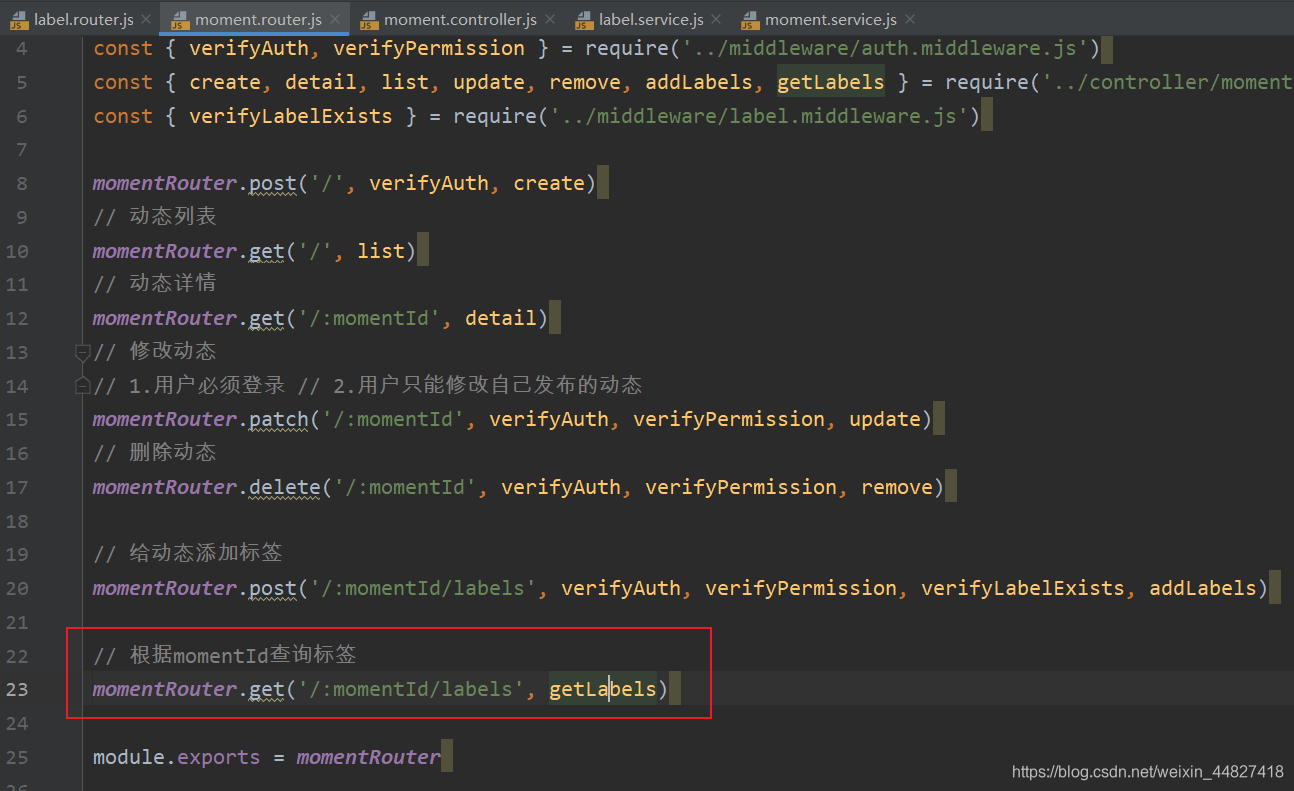Click addLabels in the line 5 destructuring
Screen dimensions: 1294x791
click(x=699, y=82)
